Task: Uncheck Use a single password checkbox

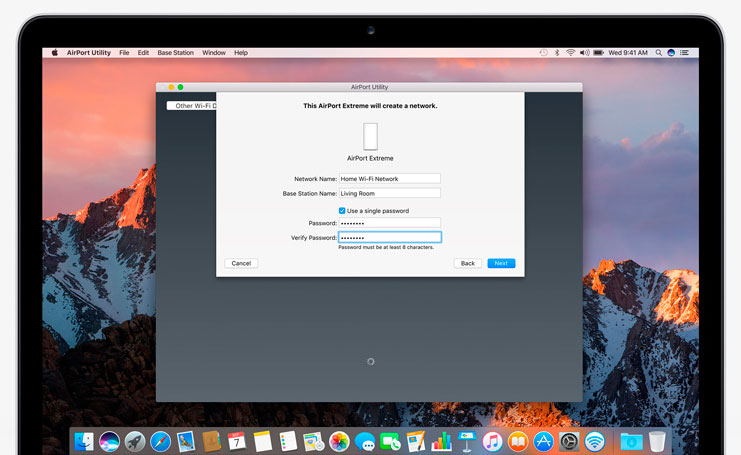Action: click(342, 211)
